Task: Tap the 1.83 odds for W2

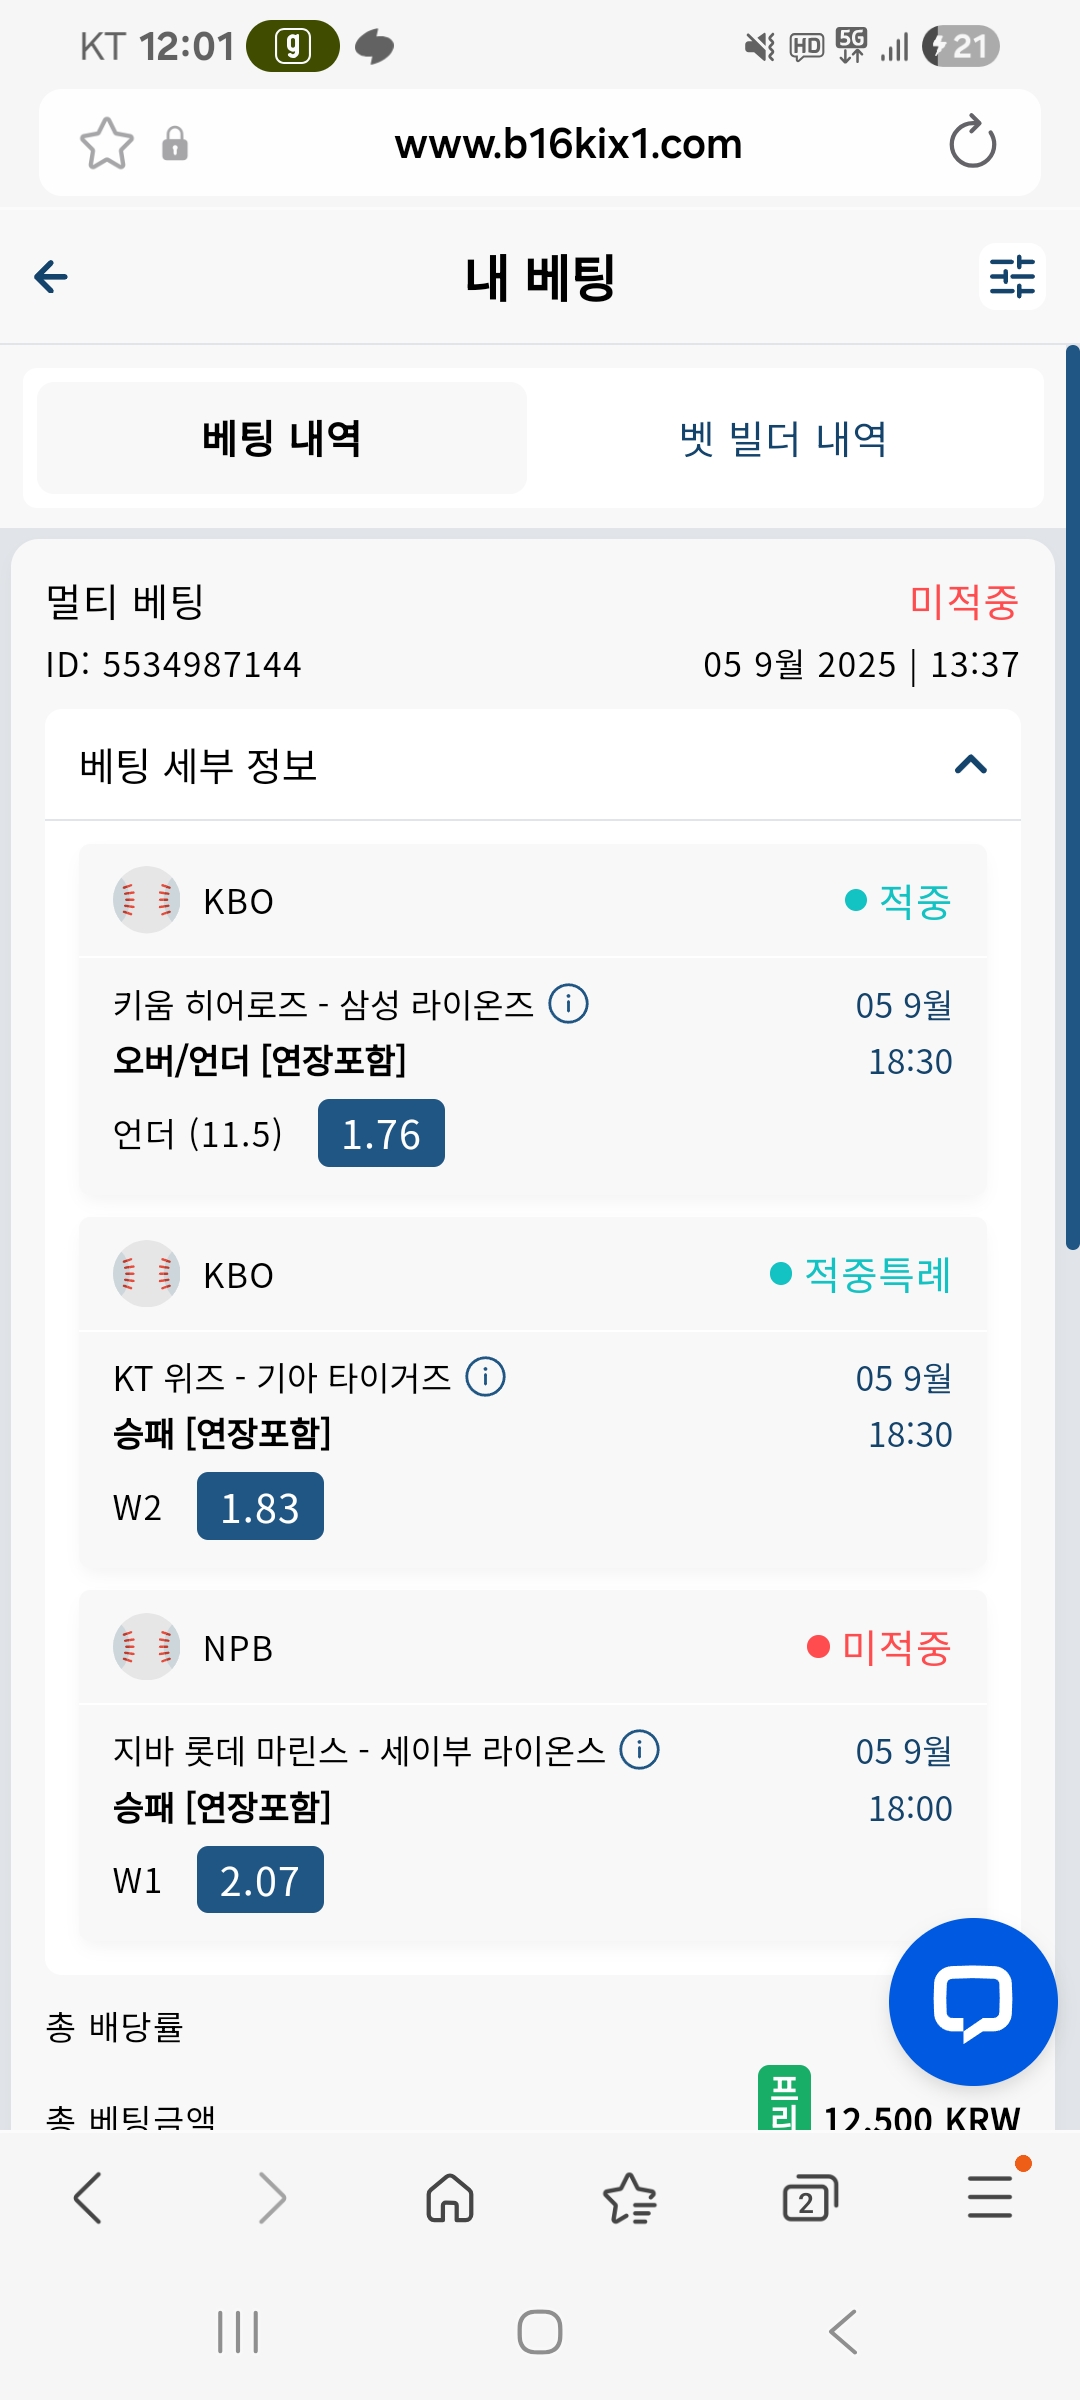Action: (260, 1507)
